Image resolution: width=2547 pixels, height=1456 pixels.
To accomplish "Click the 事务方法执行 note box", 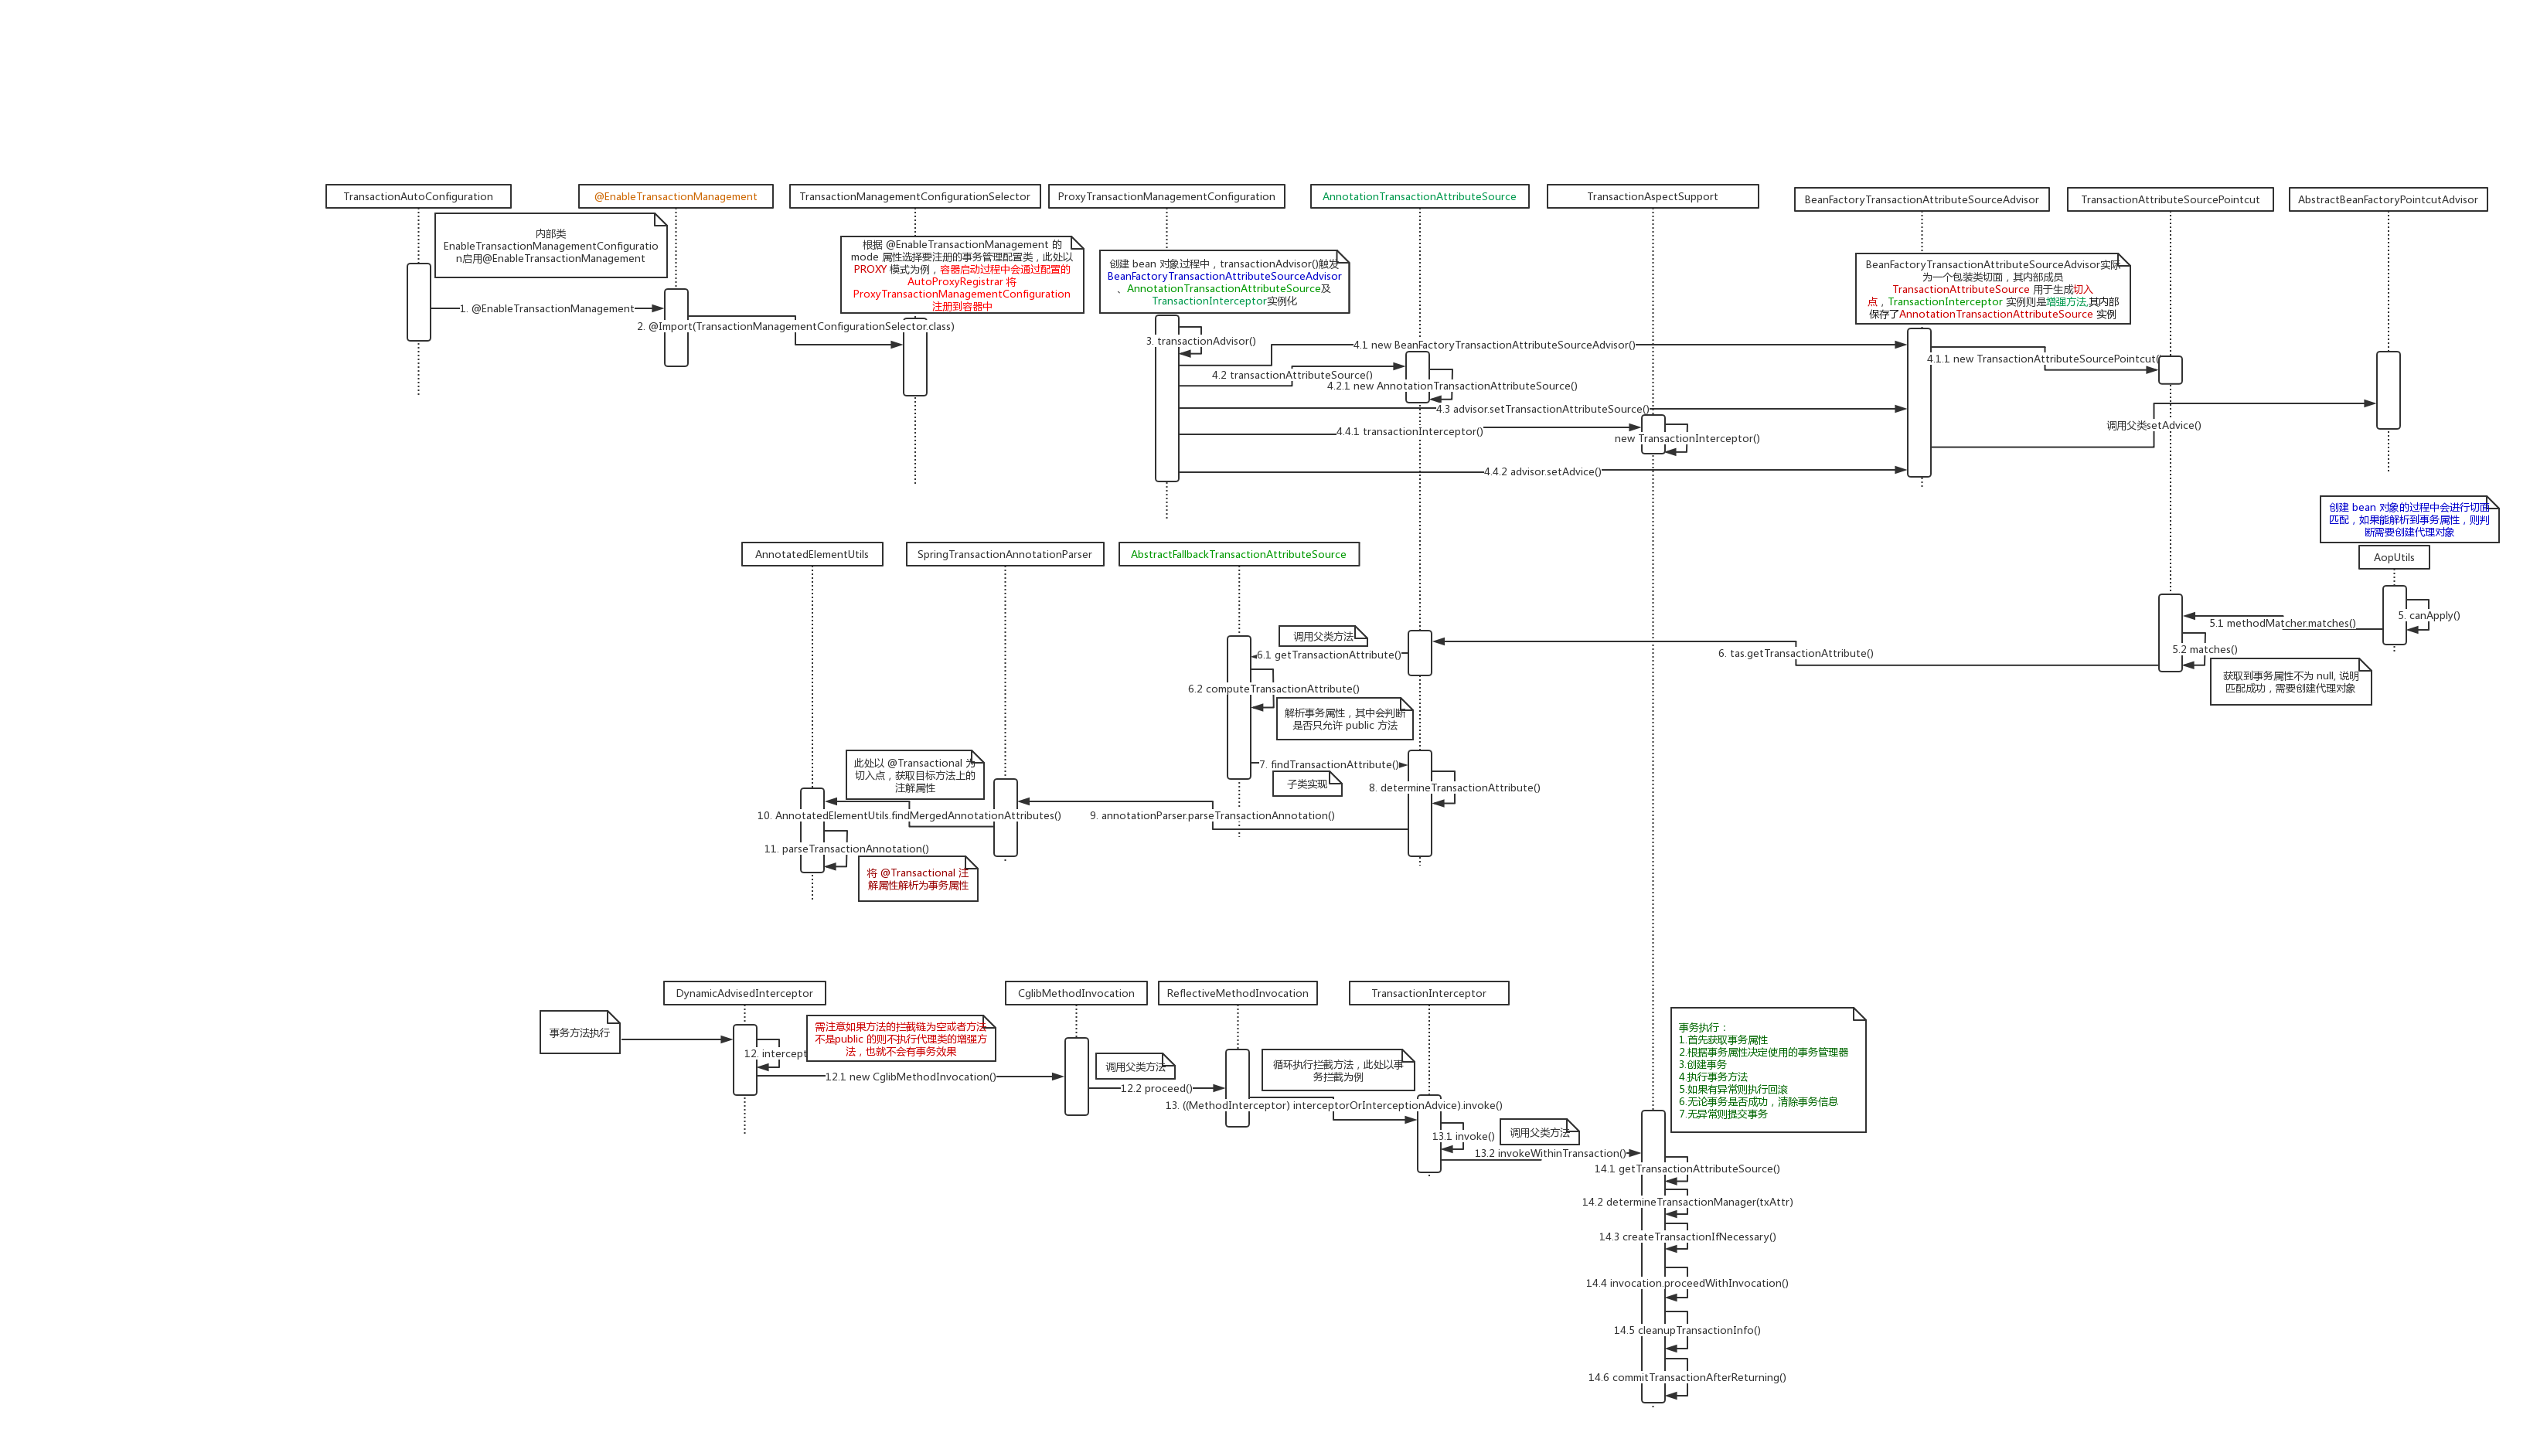I will tap(579, 1032).
